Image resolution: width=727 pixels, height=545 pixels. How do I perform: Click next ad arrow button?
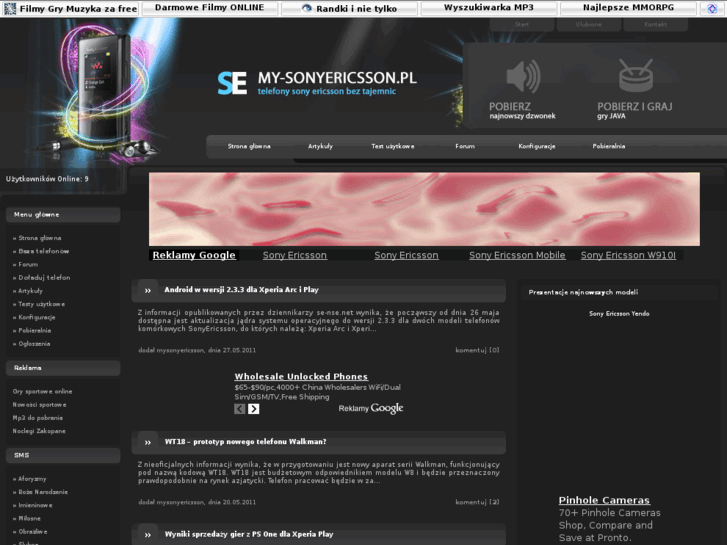click(x=253, y=409)
